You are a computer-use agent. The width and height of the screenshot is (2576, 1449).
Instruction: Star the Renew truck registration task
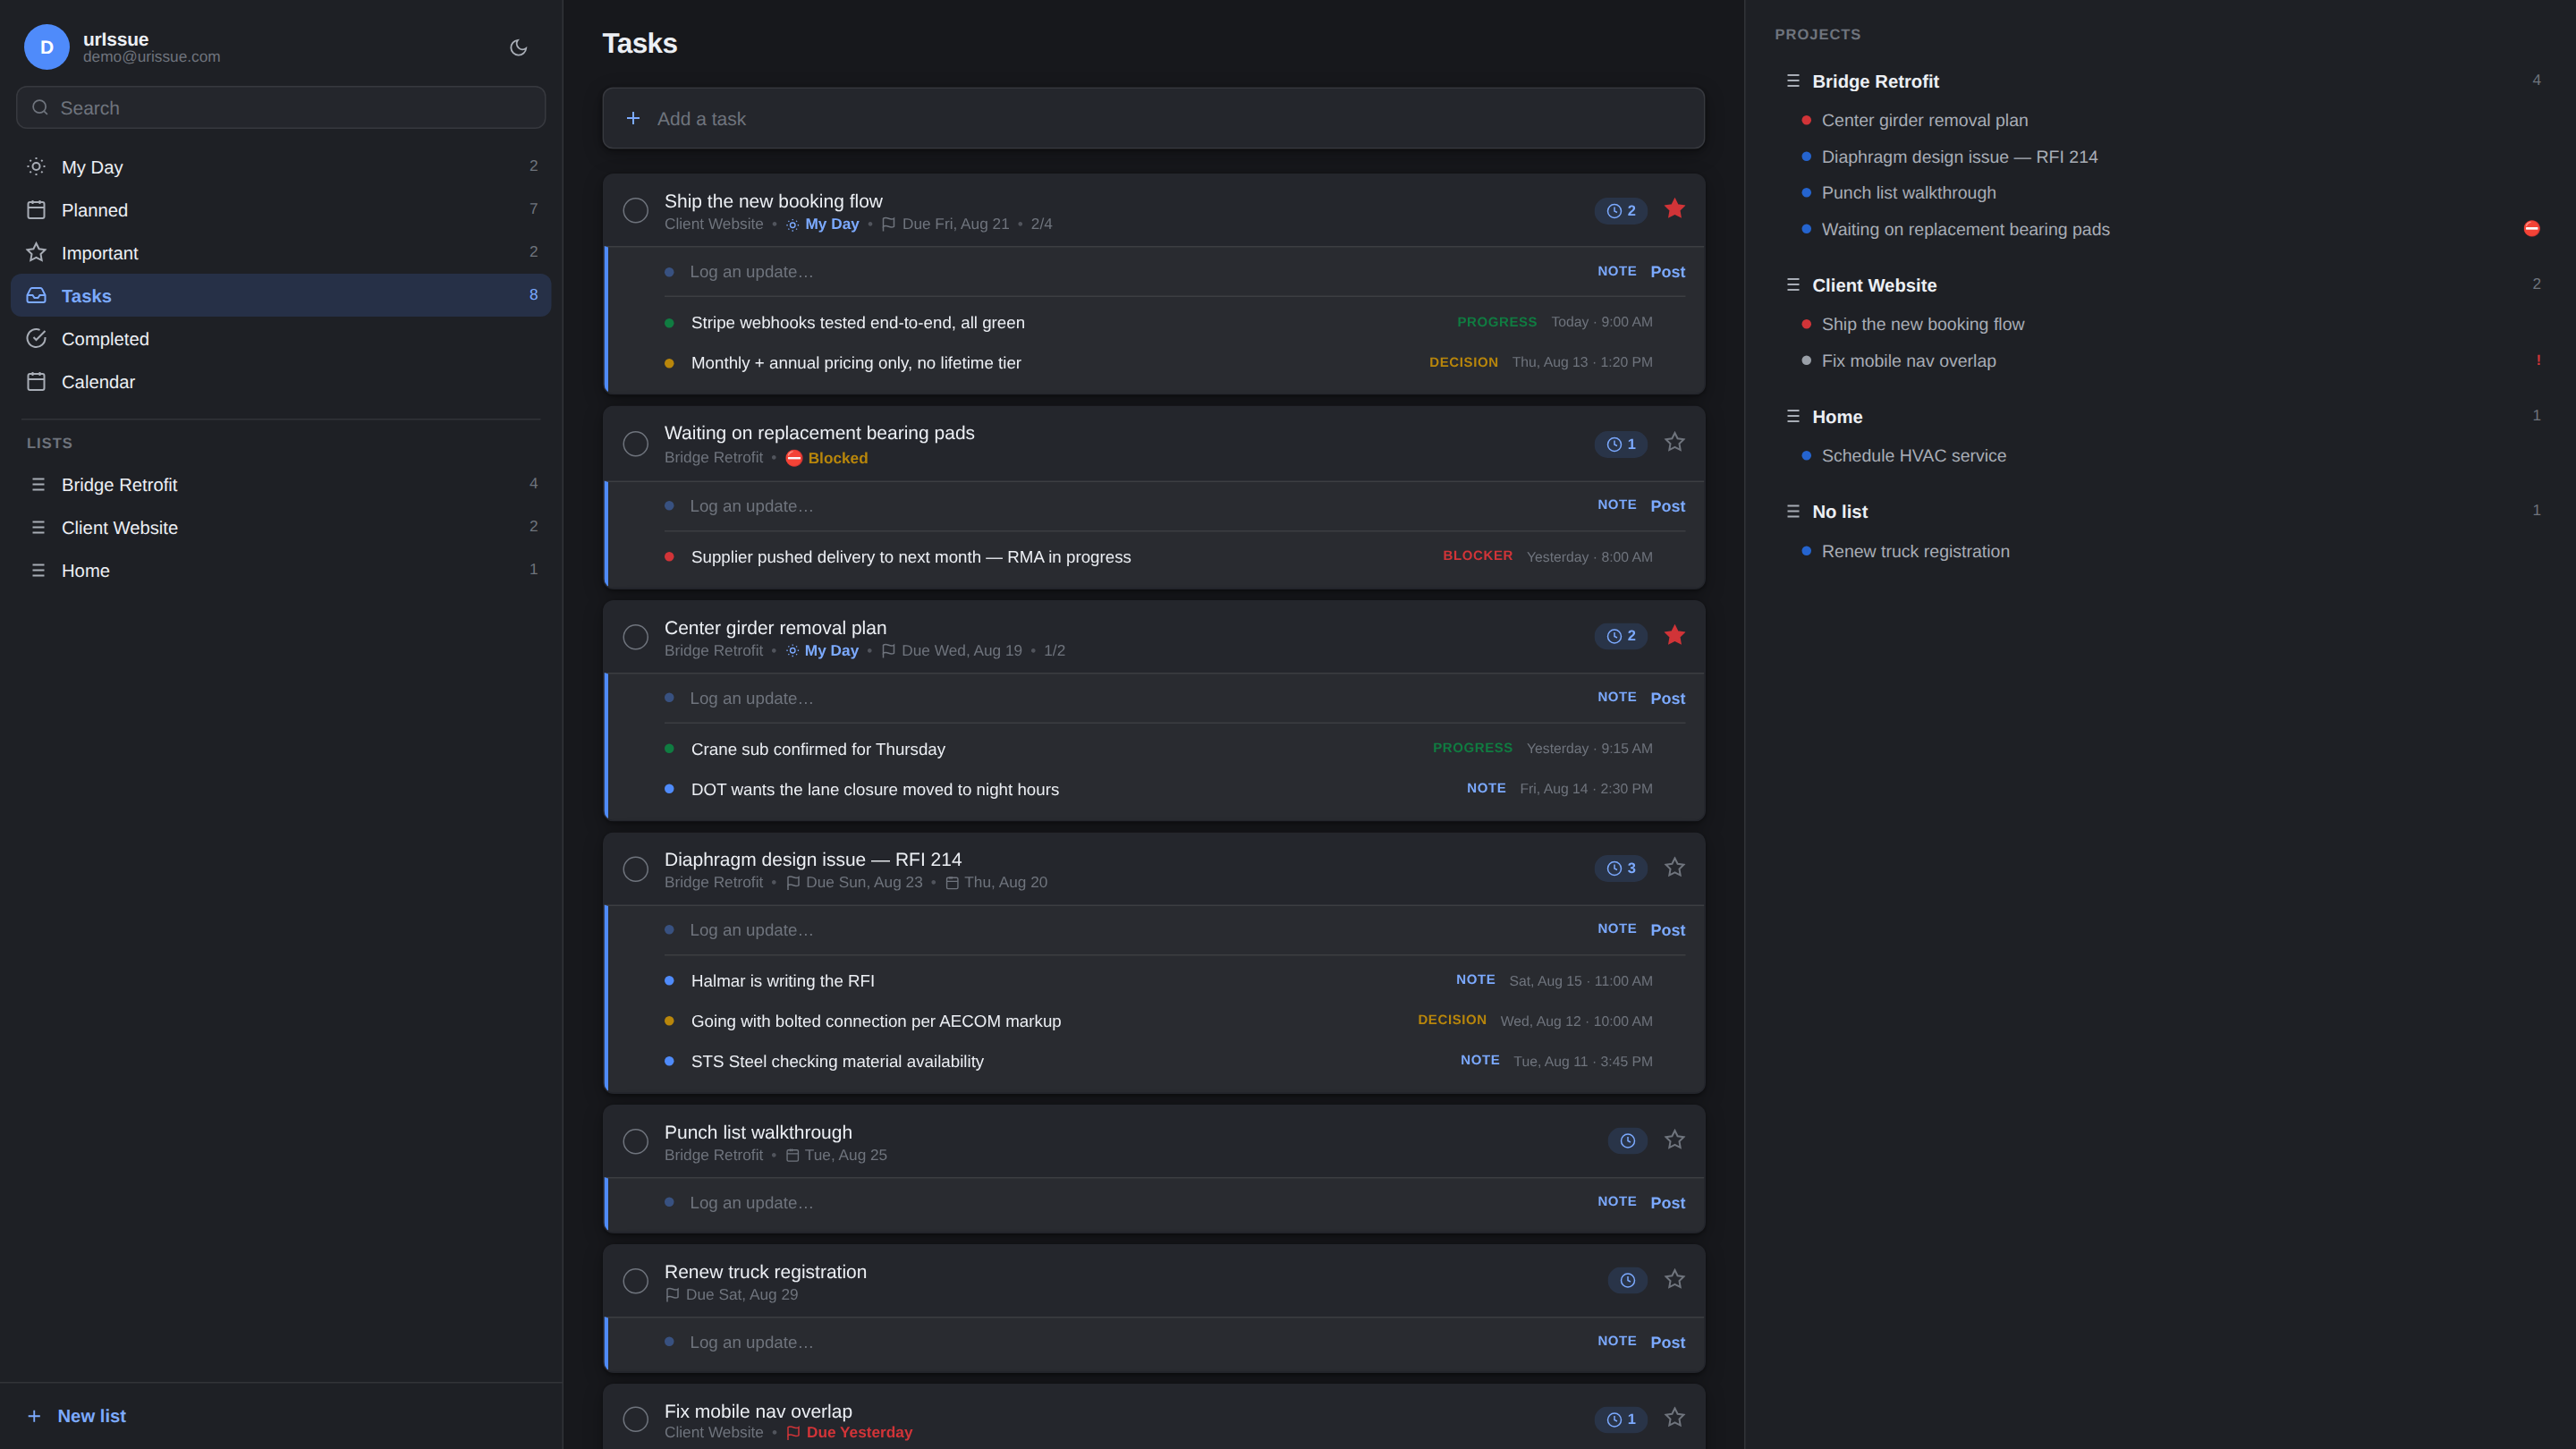coord(1674,1279)
